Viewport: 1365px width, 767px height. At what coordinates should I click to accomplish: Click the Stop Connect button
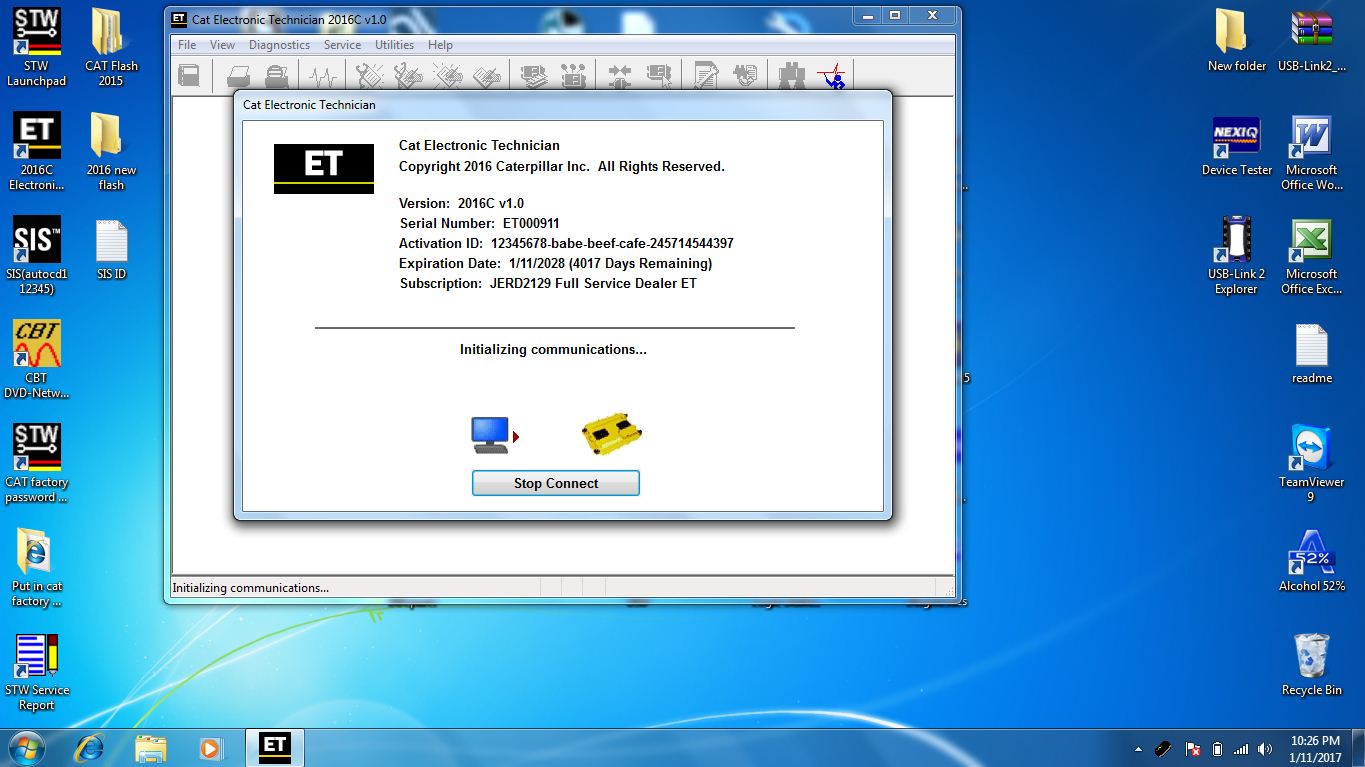(x=555, y=483)
